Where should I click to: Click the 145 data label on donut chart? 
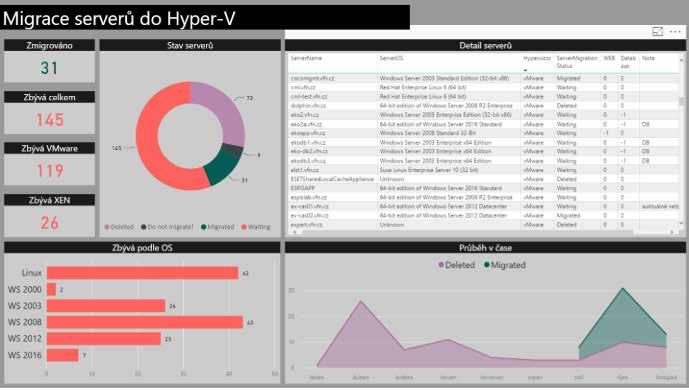[116, 148]
